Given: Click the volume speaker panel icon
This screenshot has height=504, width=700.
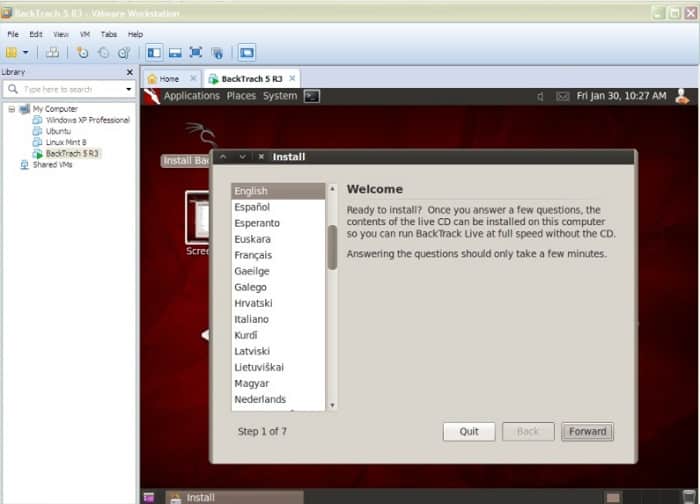Looking at the screenshot, I should (541, 96).
